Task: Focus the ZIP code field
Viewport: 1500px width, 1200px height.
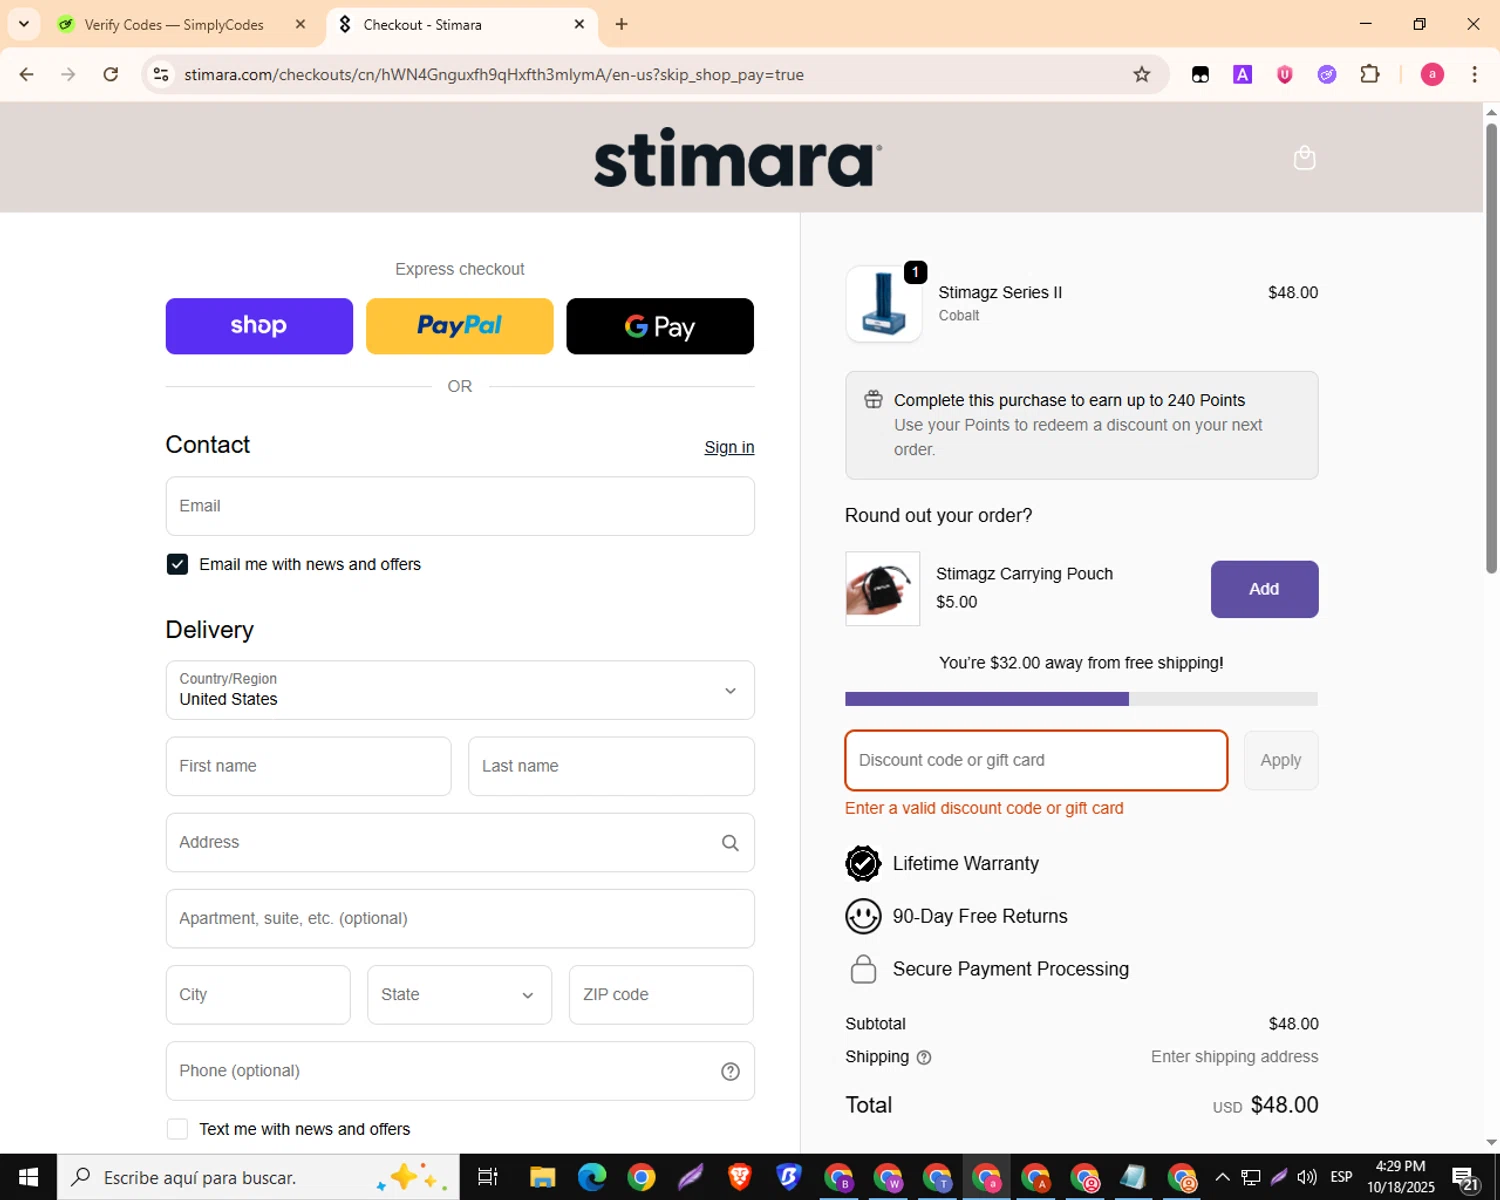Action: pos(661,995)
